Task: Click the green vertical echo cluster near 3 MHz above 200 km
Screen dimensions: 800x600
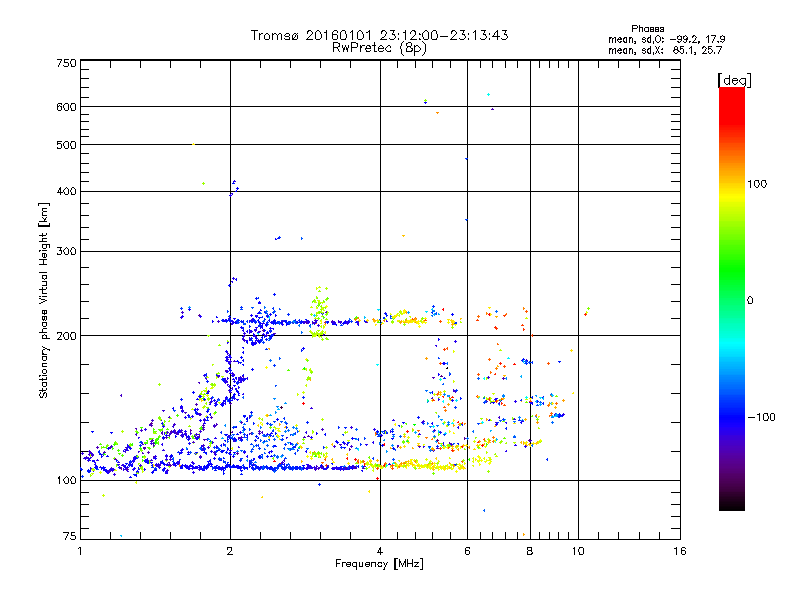Action: point(320,312)
